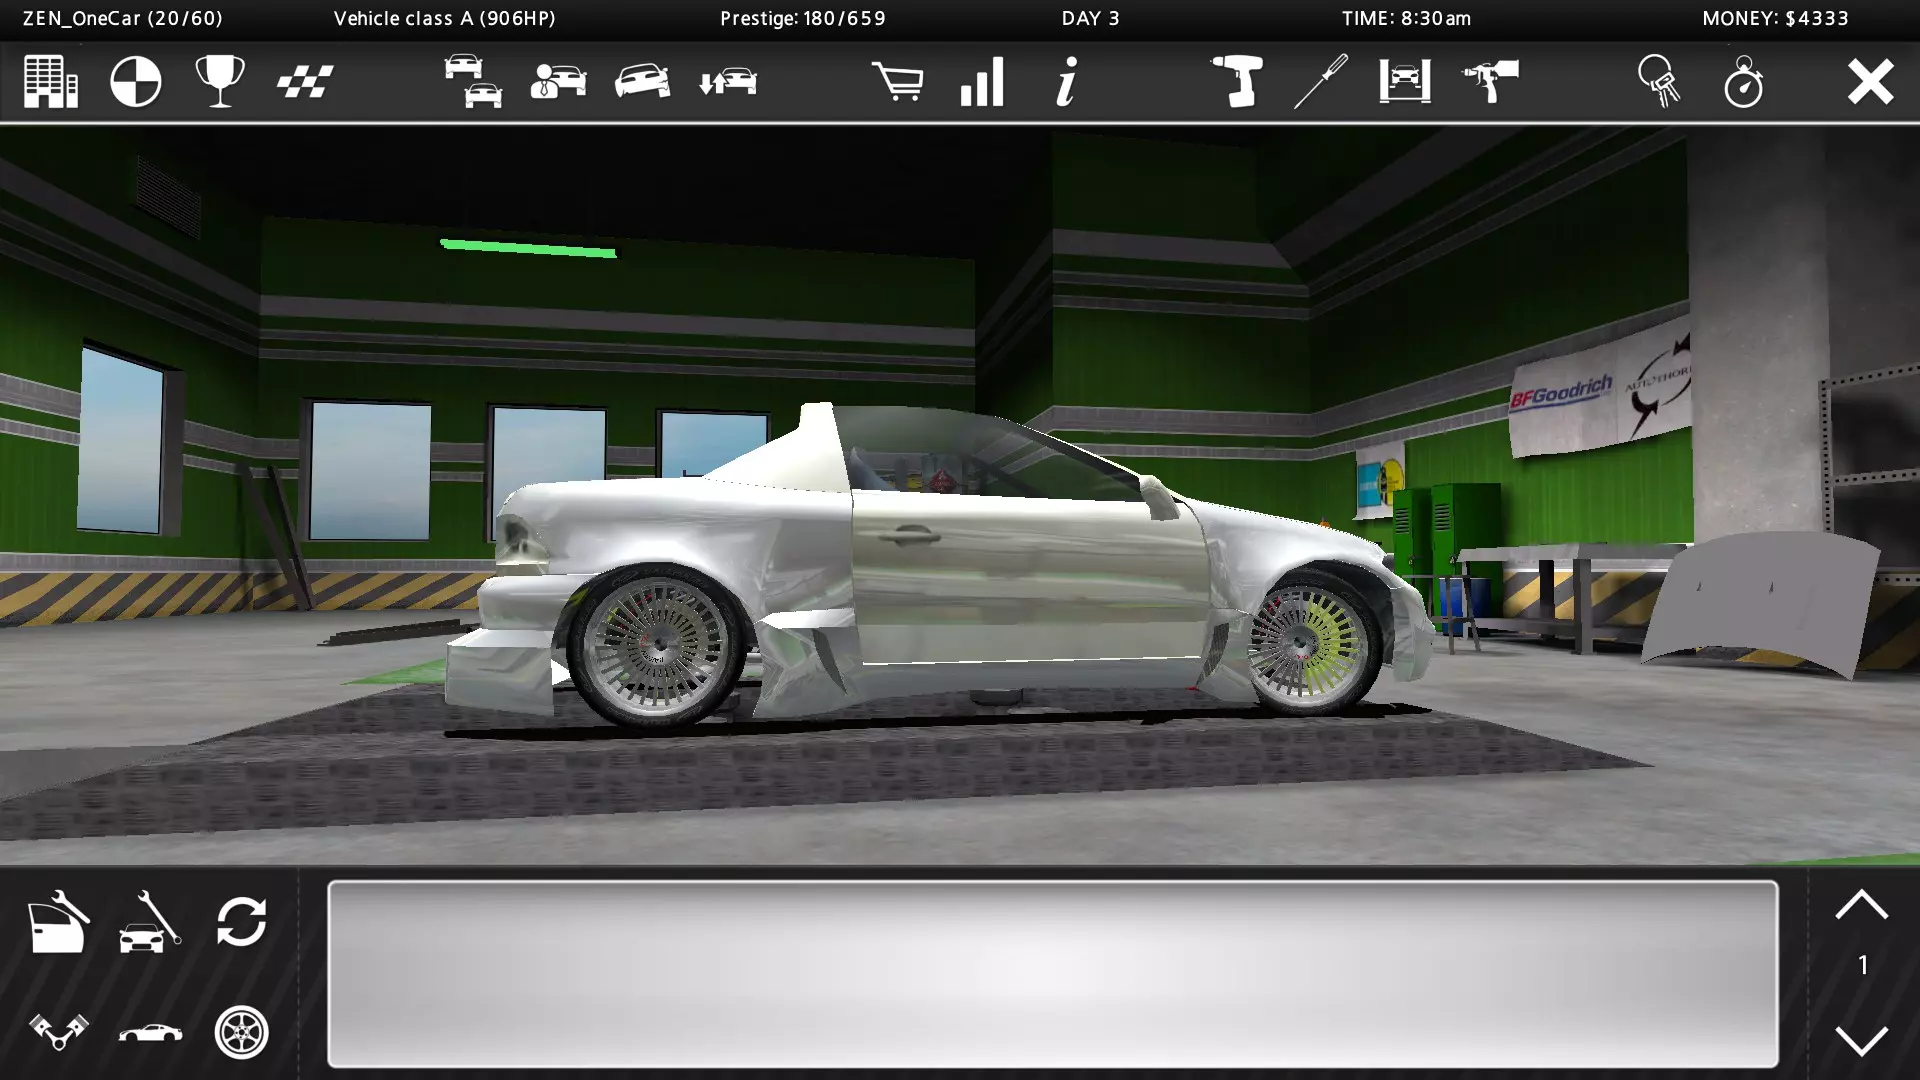Click the car swap arrows icon
Viewport: 1920px width, 1080px height.
pyautogui.click(x=728, y=82)
